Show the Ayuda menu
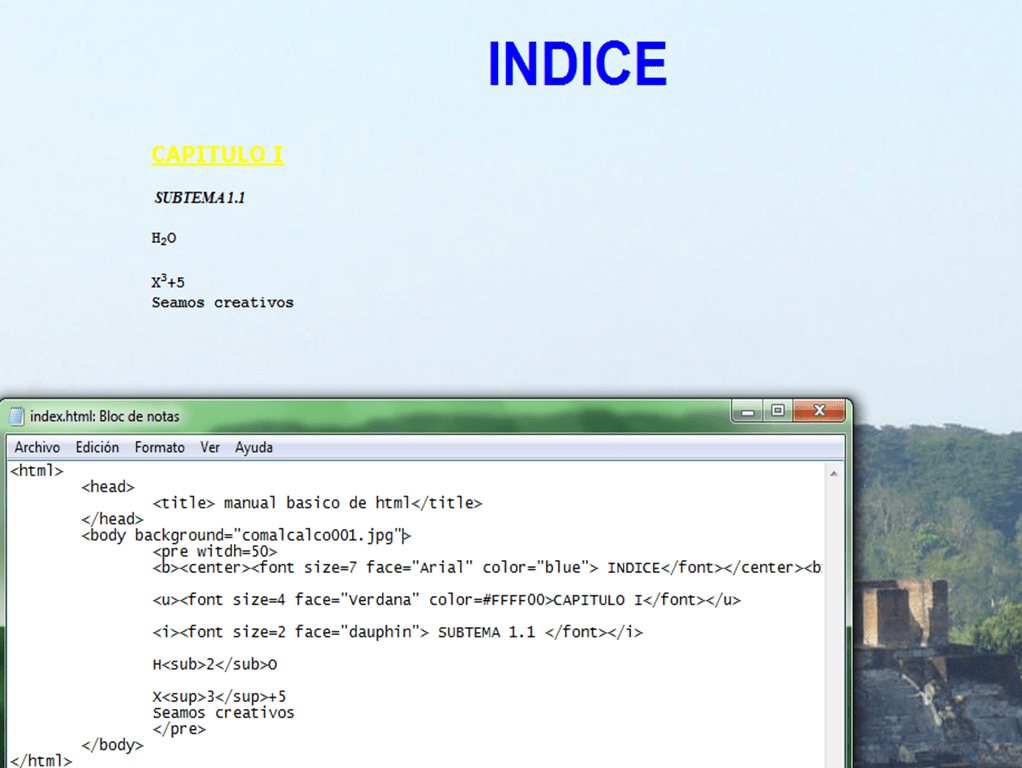 [x=254, y=447]
